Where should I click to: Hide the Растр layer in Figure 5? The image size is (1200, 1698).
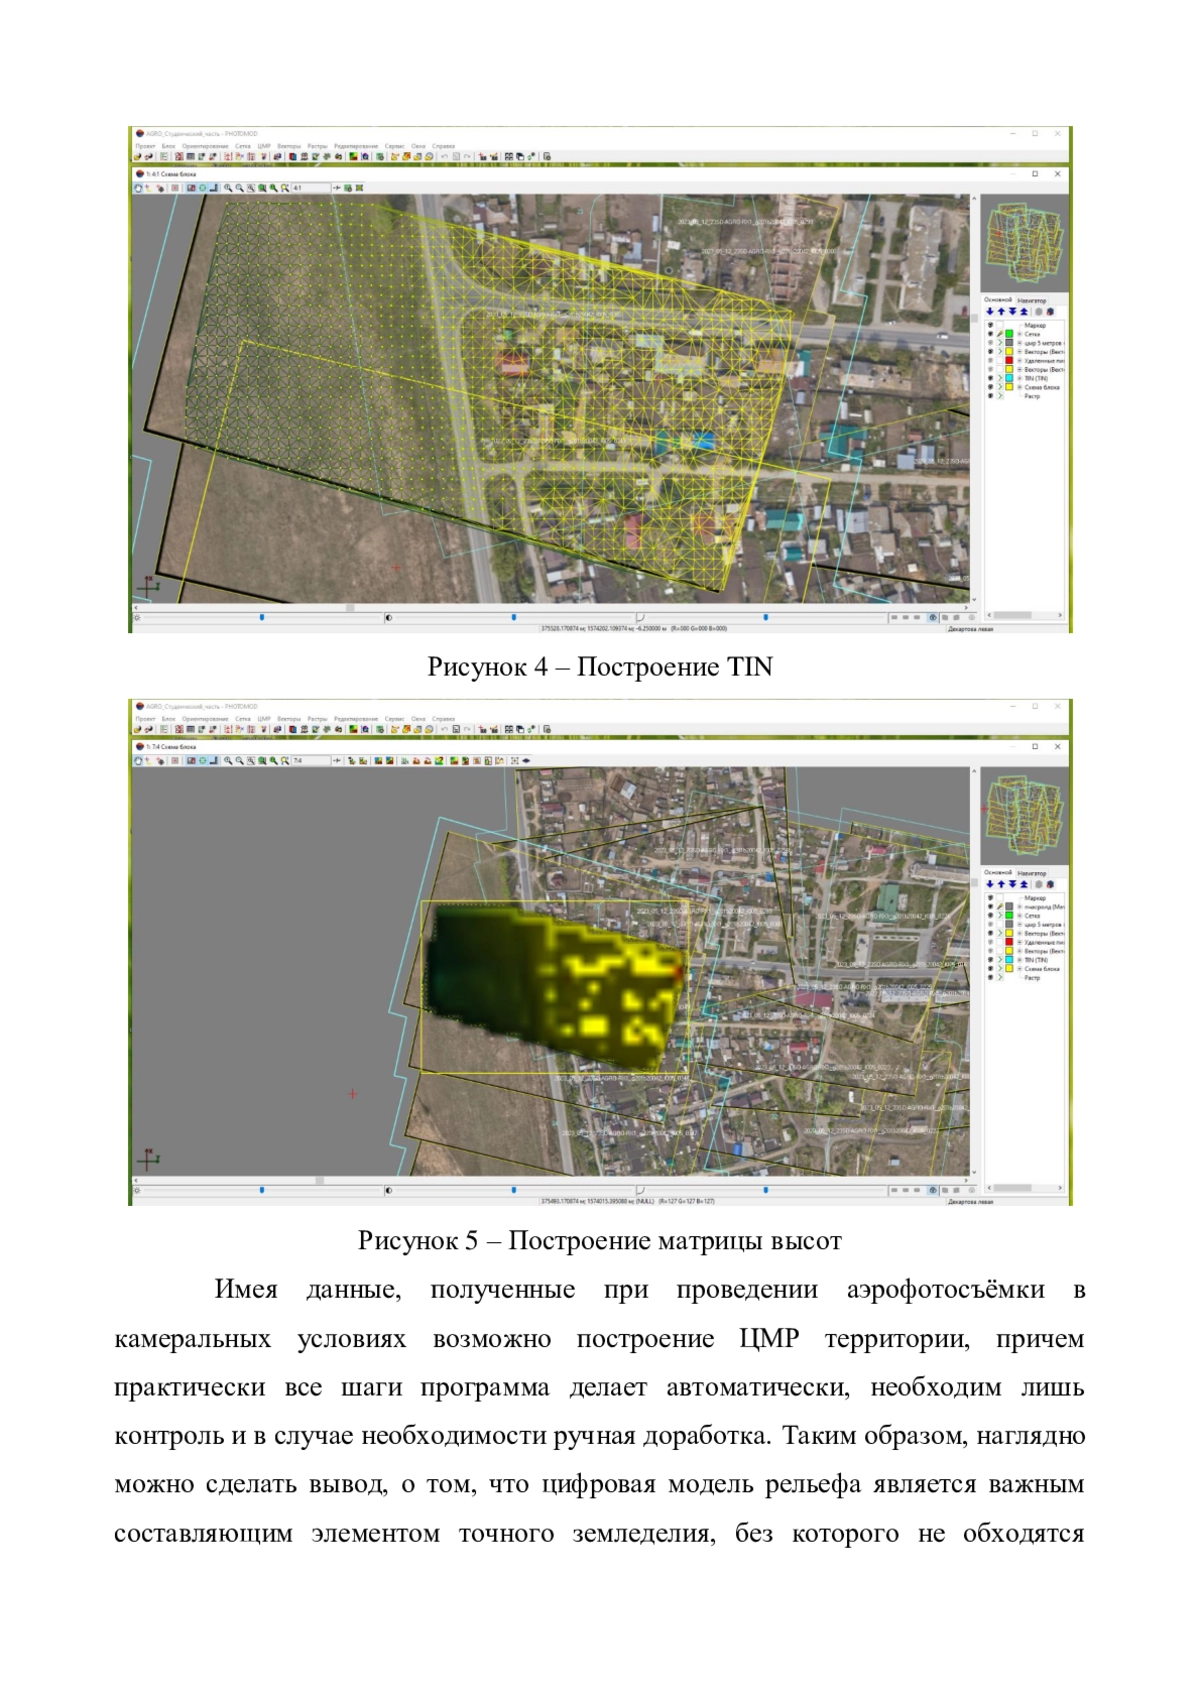pyautogui.click(x=991, y=978)
